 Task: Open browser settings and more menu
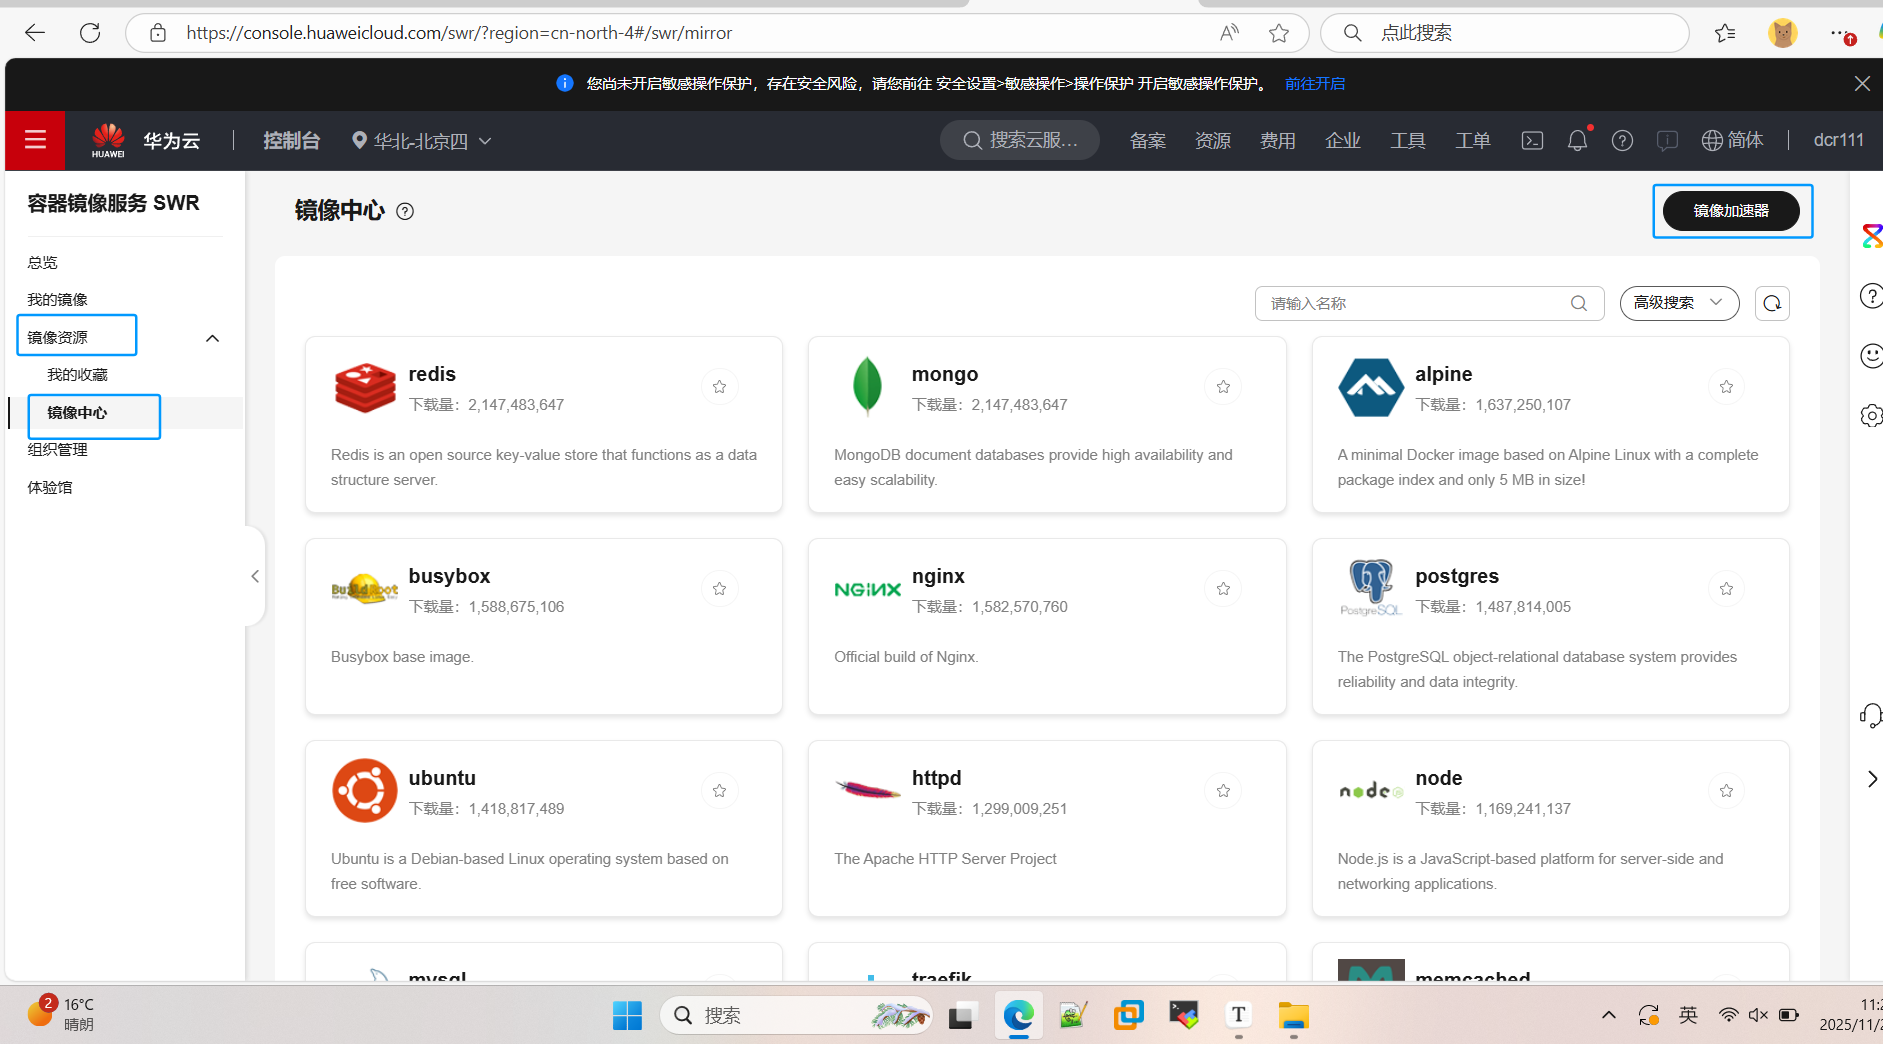1841,34
